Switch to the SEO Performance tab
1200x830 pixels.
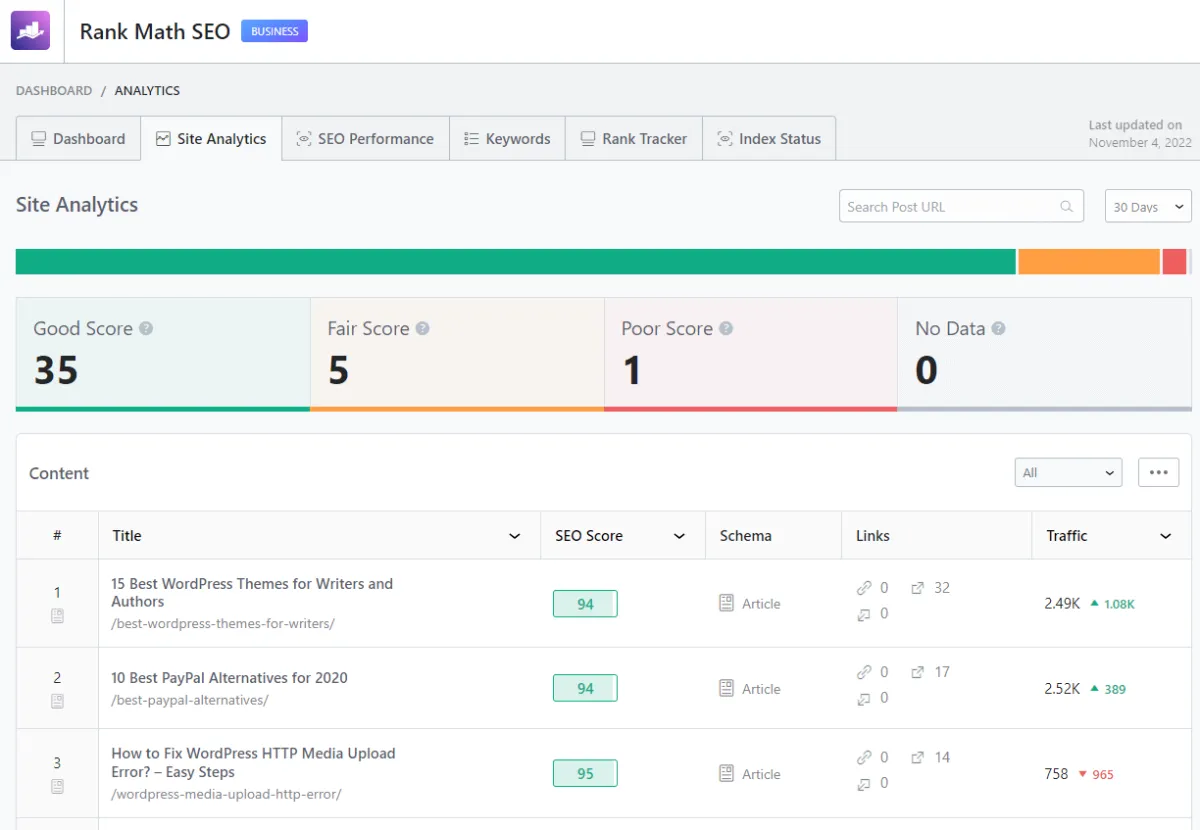tap(365, 139)
